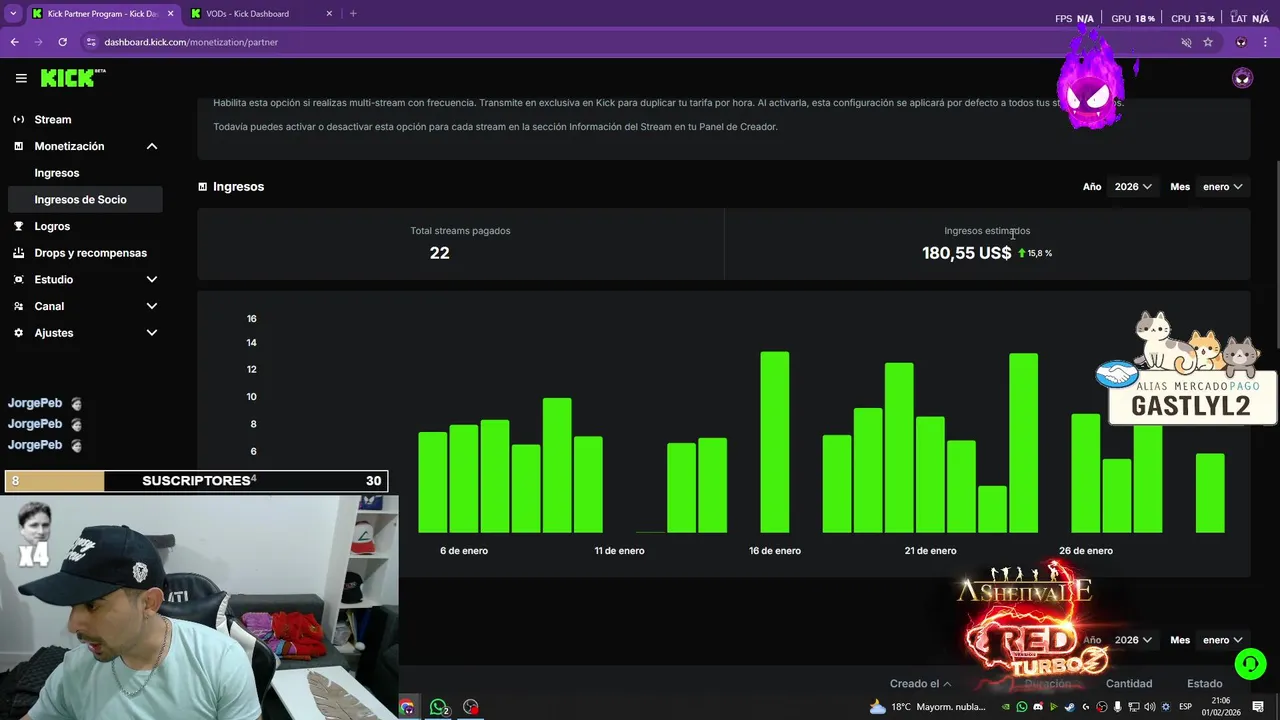Open the weather widget showing 18°C
Image resolution: width=1280 pixels, height=720 pixels.
point(927,707)
